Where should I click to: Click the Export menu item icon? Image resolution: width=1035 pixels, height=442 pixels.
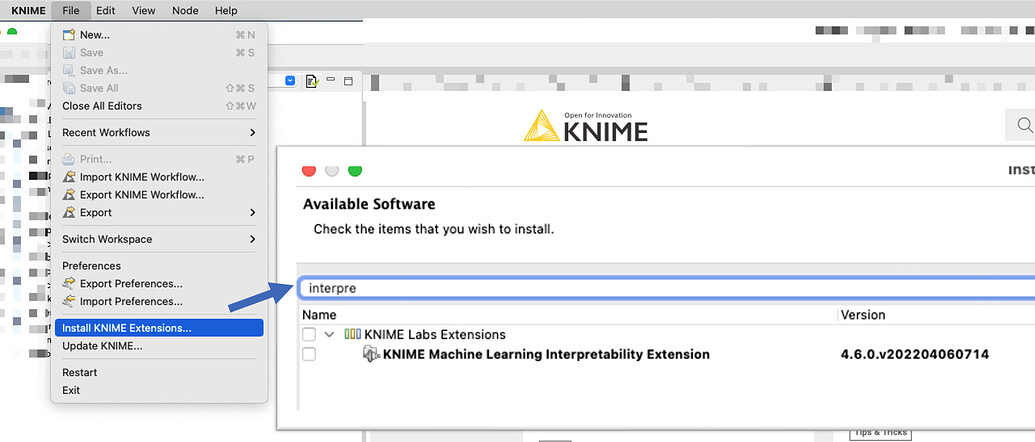69,212
